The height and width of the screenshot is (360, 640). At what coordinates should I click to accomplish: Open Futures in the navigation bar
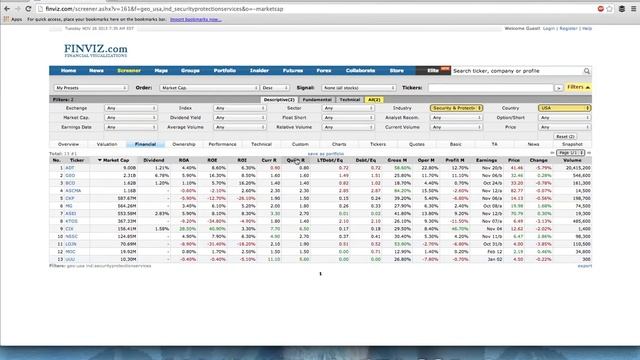click(293, 71)
